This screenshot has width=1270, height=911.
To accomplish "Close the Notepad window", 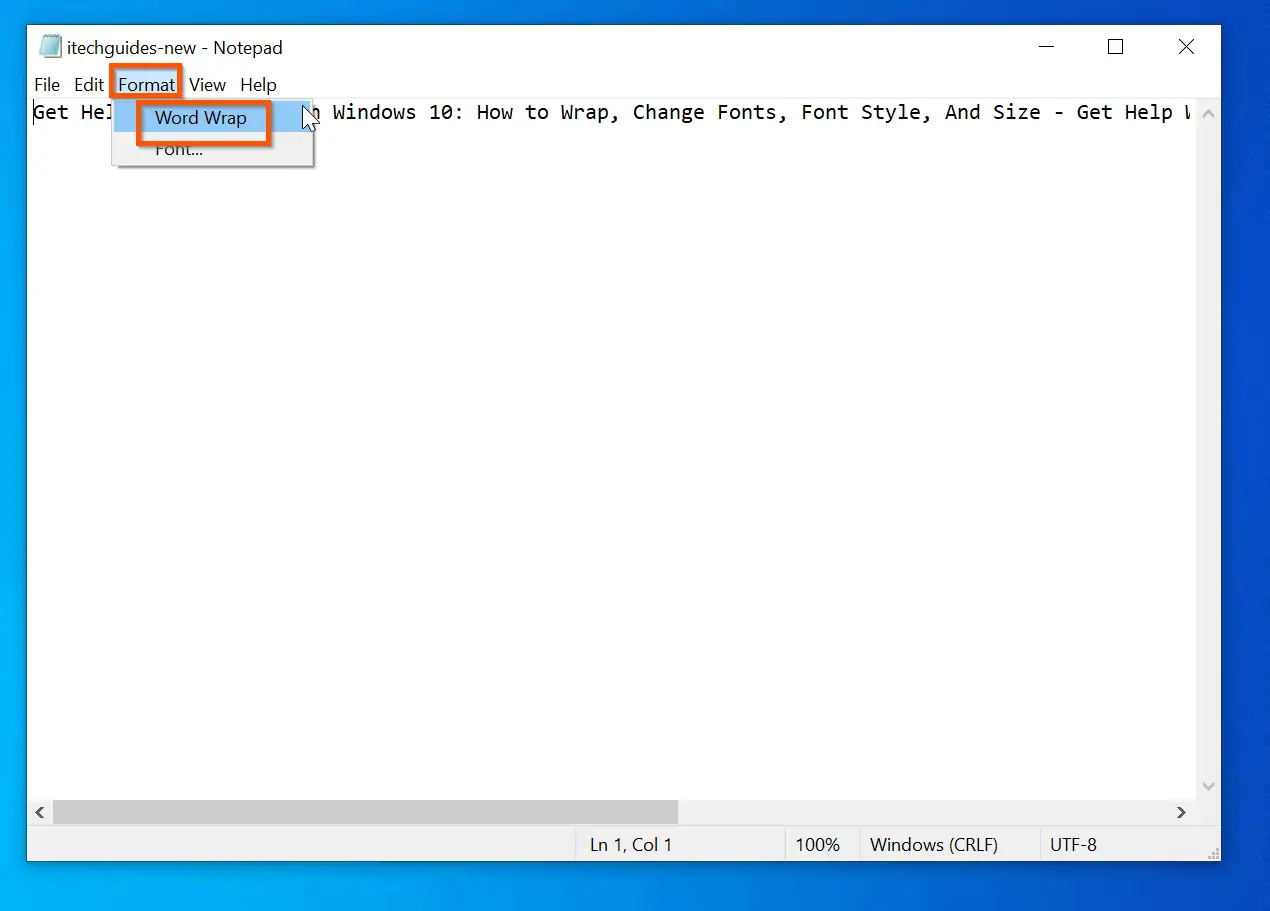I will pyautogui.click(x=1186, y=47).
